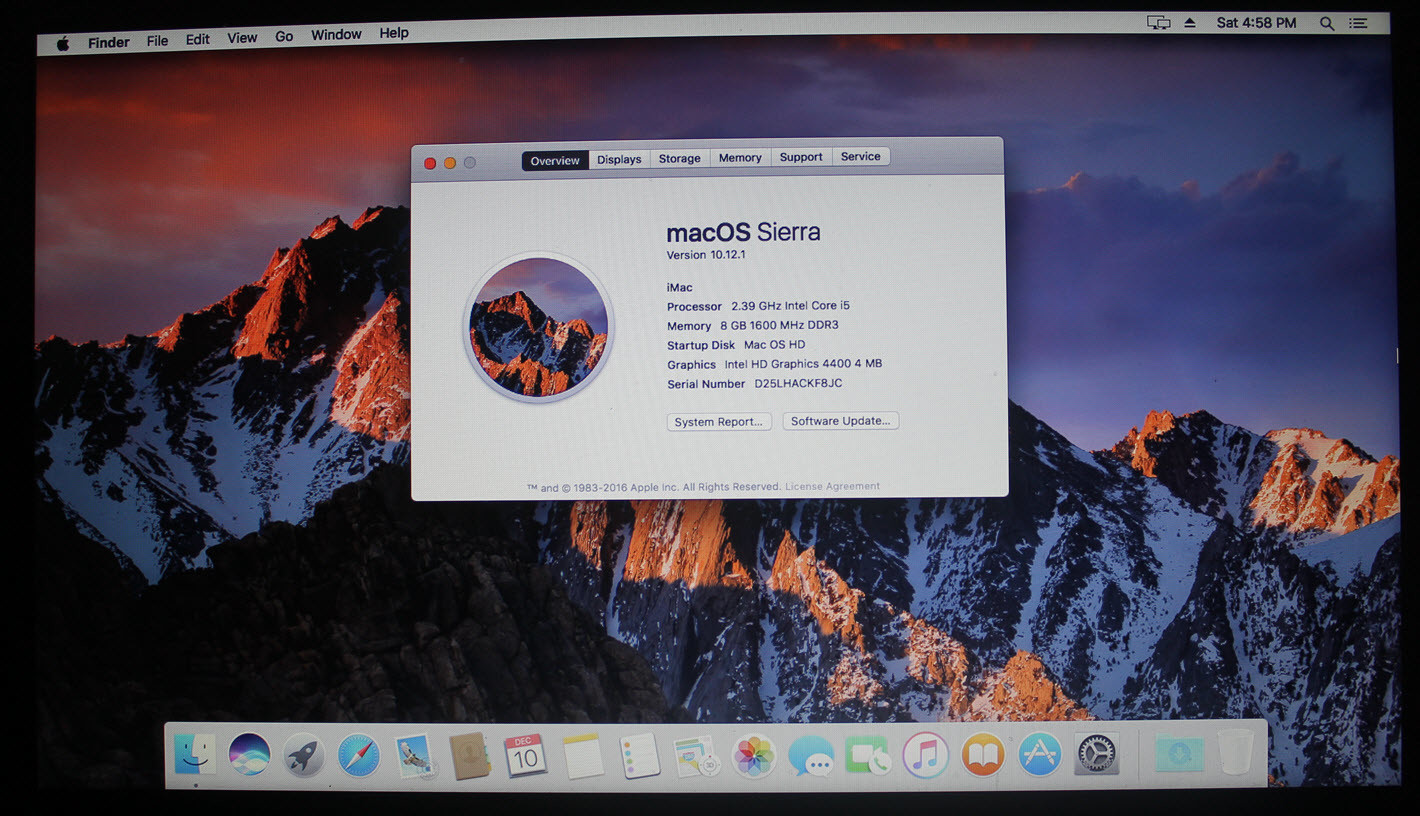1420x816 pixels.
Task: Open the License Agreement link
Action: point(832,486)
